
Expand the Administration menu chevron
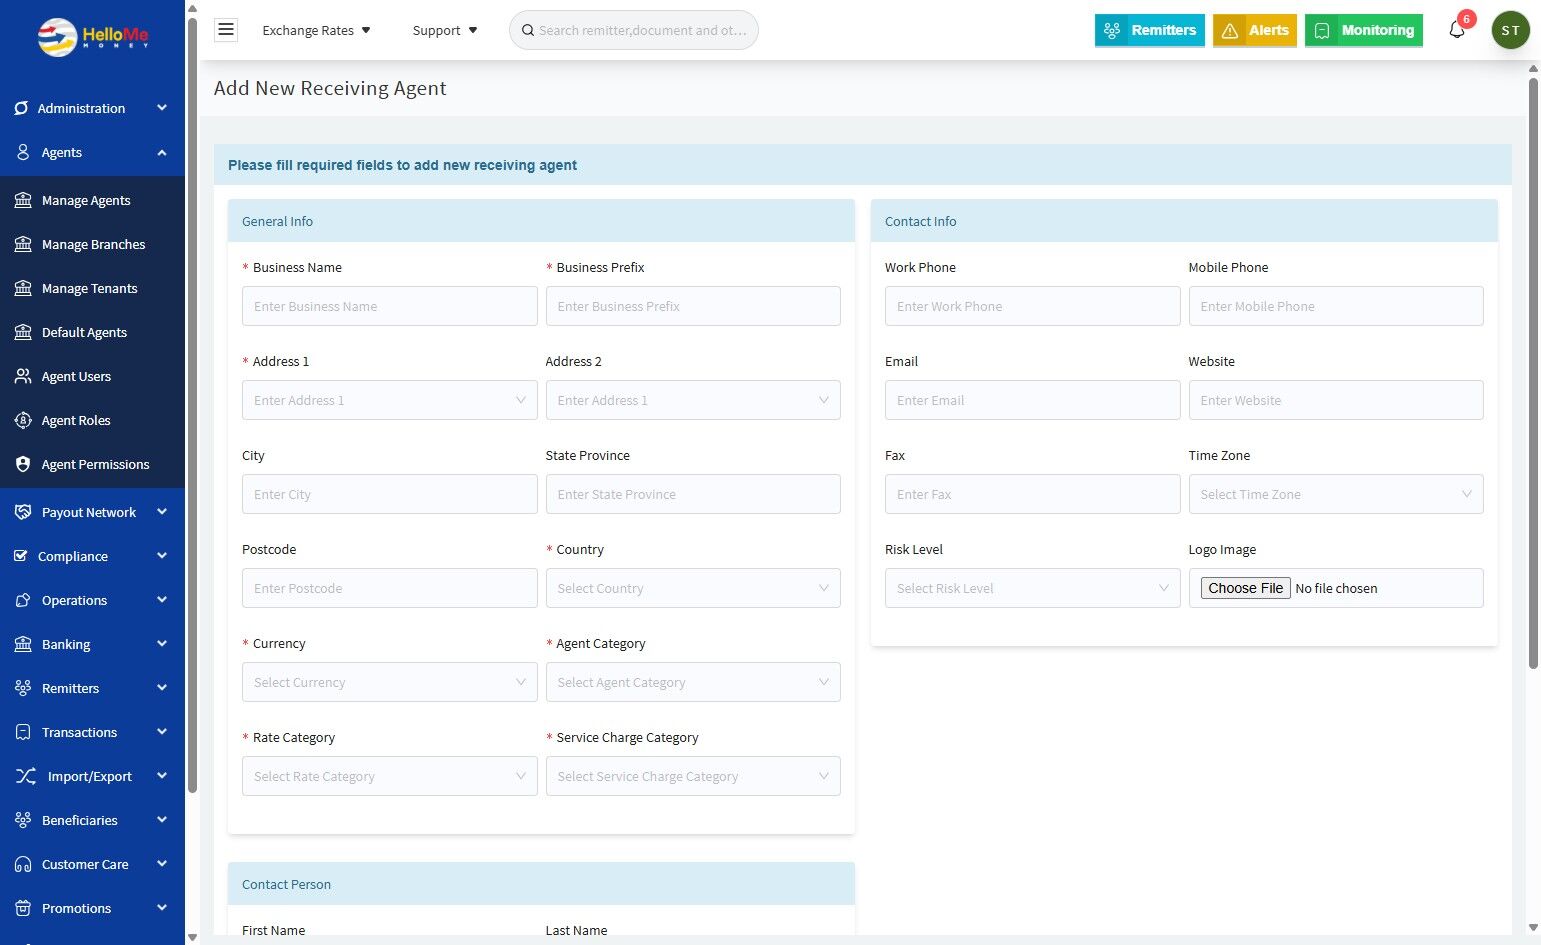(162, 108)
